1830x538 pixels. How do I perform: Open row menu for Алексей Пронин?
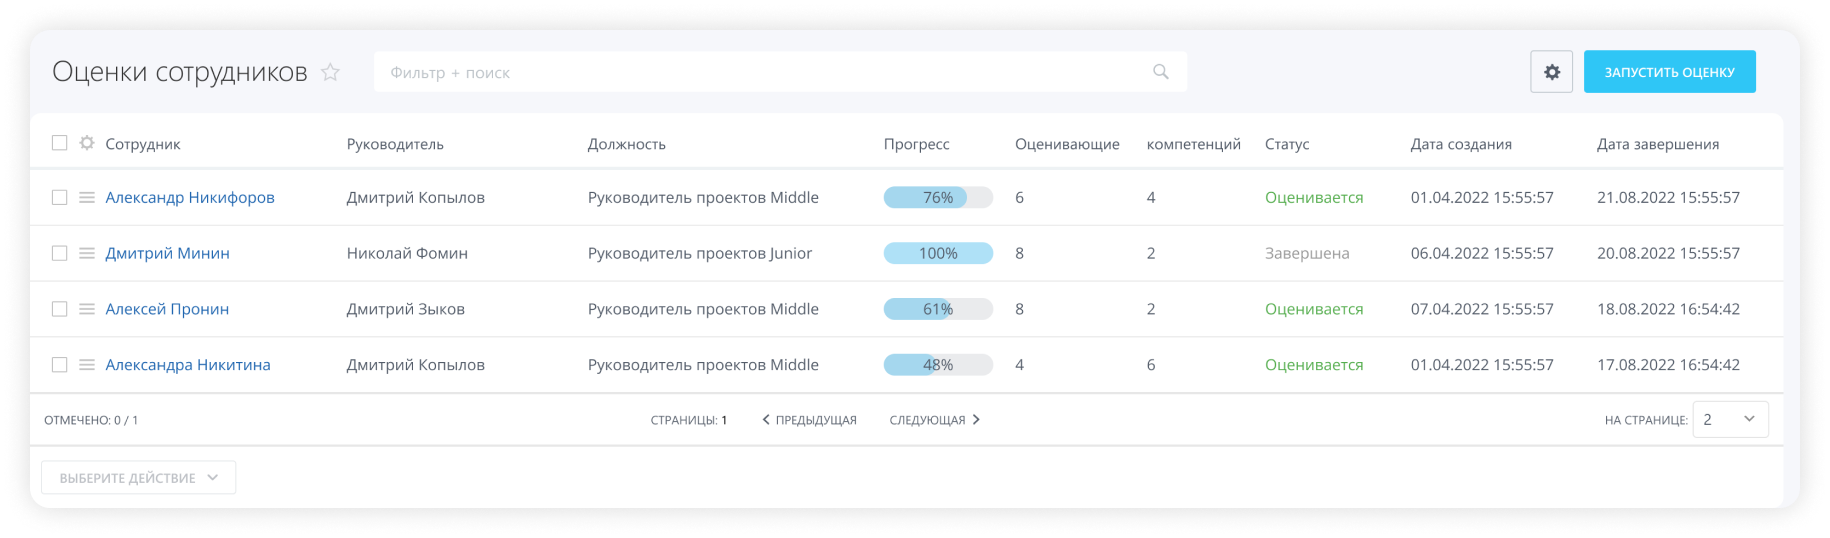pos(87,310)
